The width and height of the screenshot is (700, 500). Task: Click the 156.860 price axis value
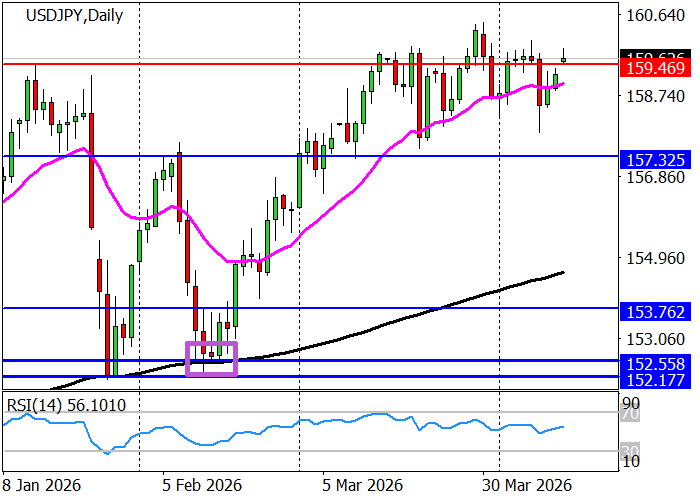[656, 177]
